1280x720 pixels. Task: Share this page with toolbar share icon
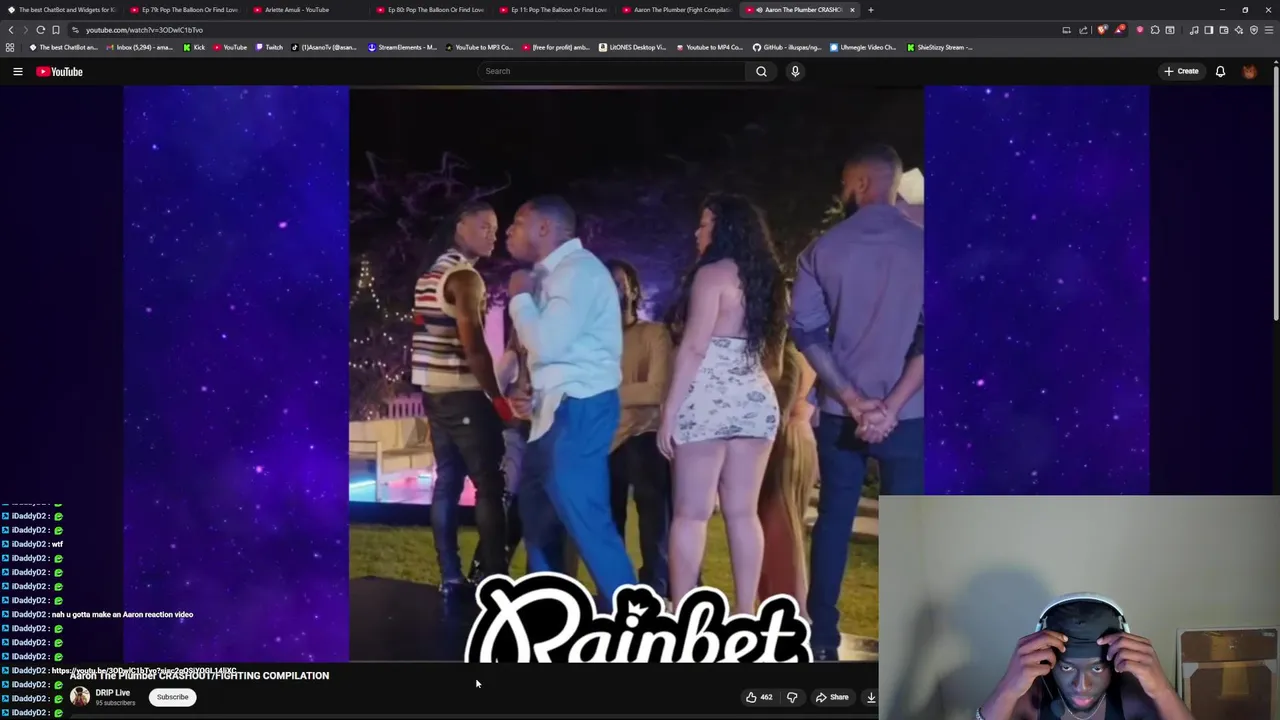pyautogui.click(x=1083, y=30)
